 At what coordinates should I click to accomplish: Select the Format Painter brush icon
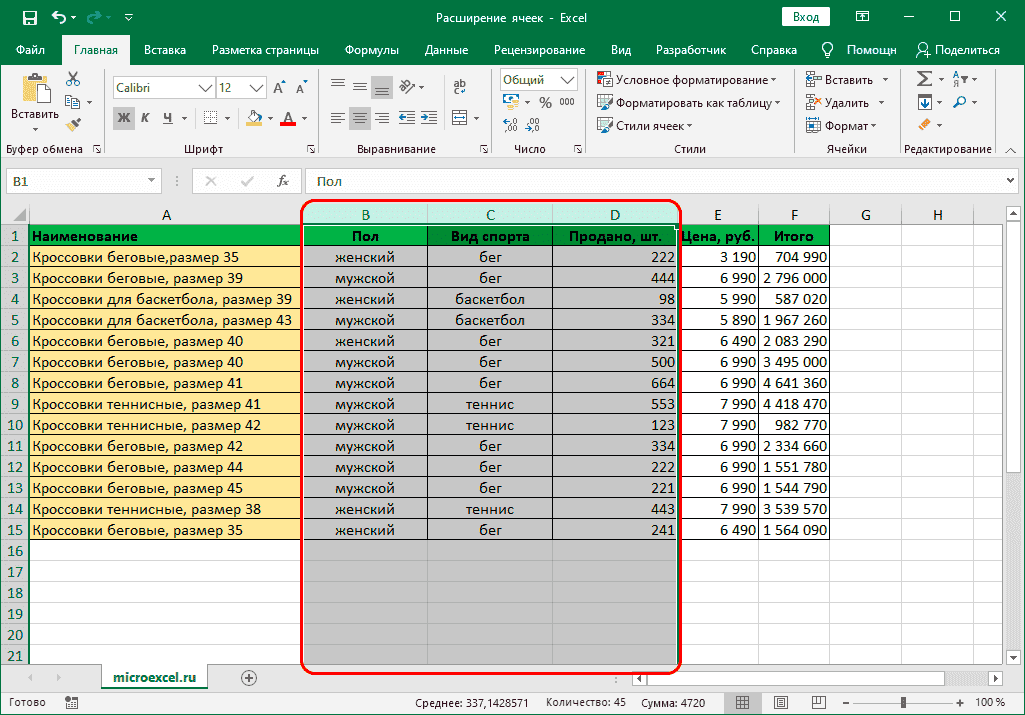coord(73,124)
